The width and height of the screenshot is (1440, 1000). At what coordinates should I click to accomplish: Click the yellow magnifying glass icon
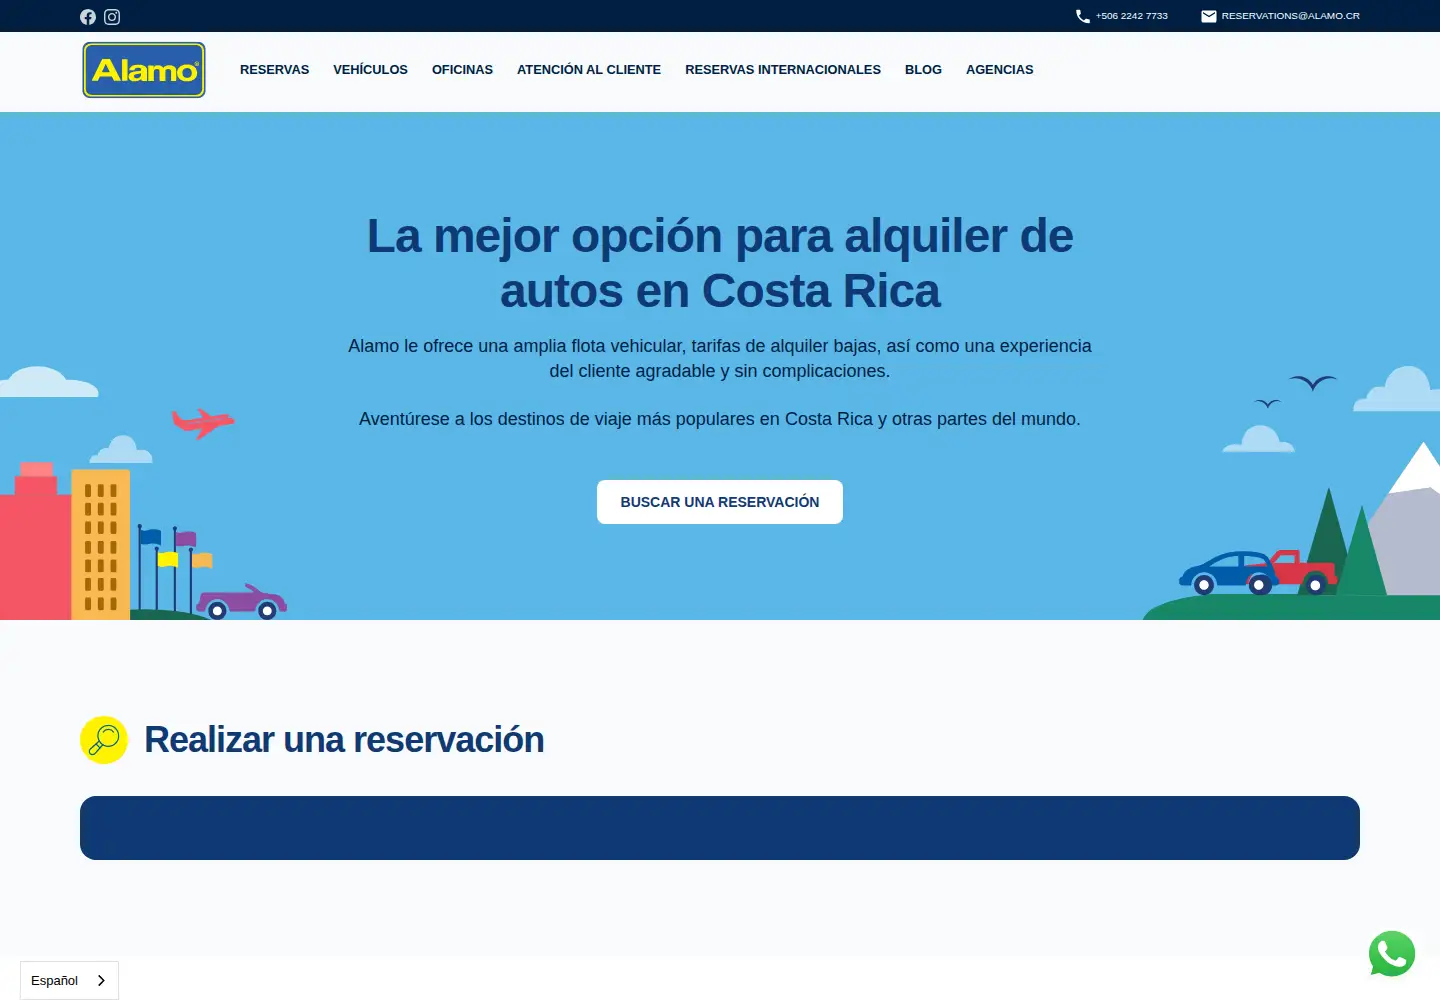click(x=104, y=740)
